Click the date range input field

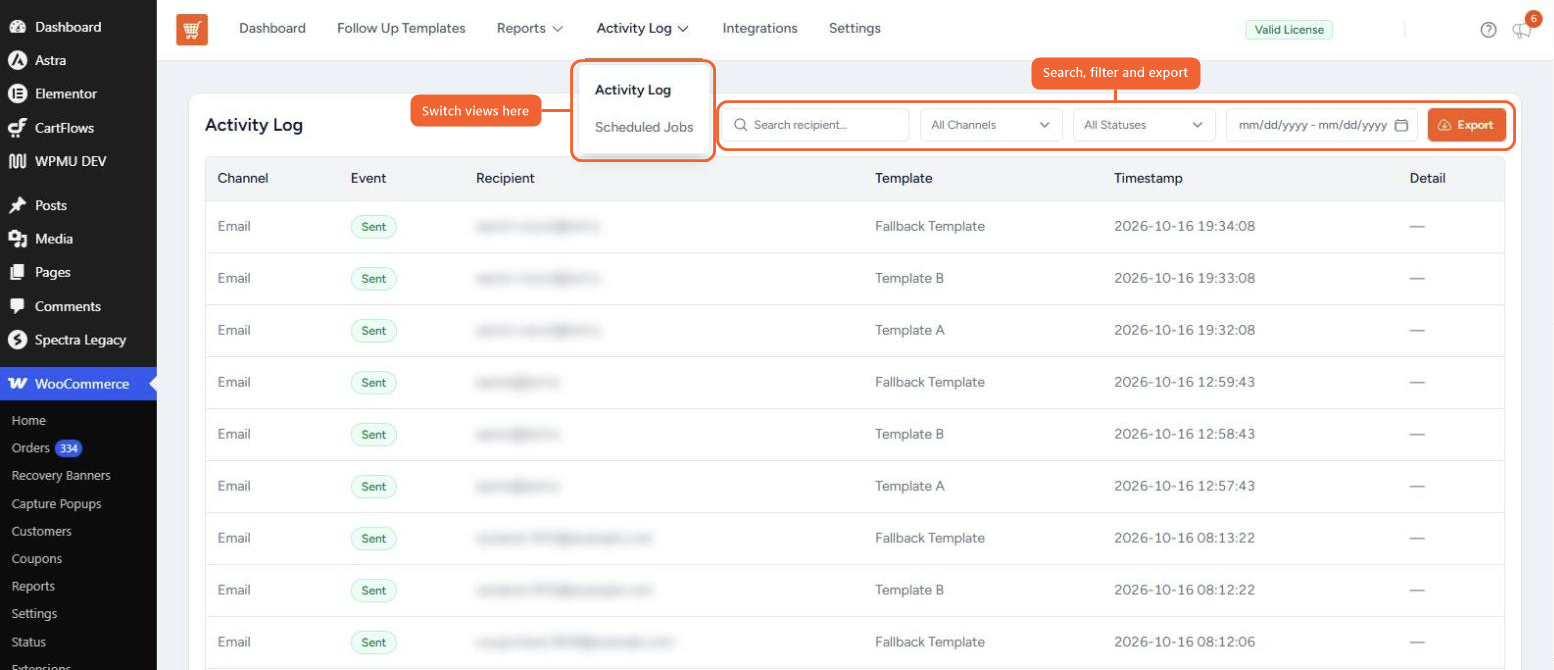1322,125
